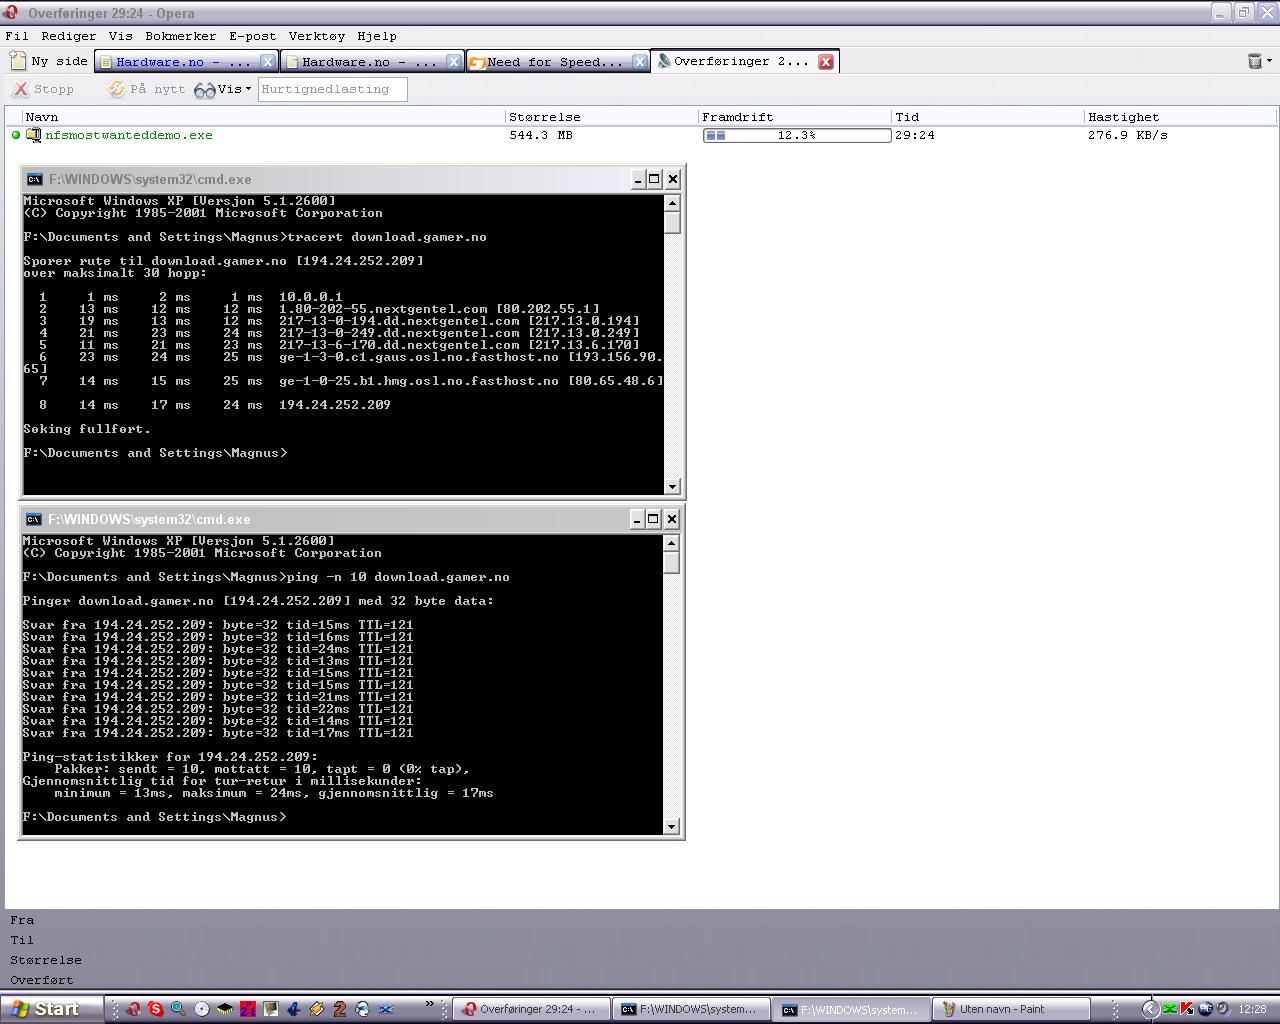Click the monitor quick launch icon
This screenshot has height=1024, width=1280.
pyautogui.click(x=271, y=1009)
